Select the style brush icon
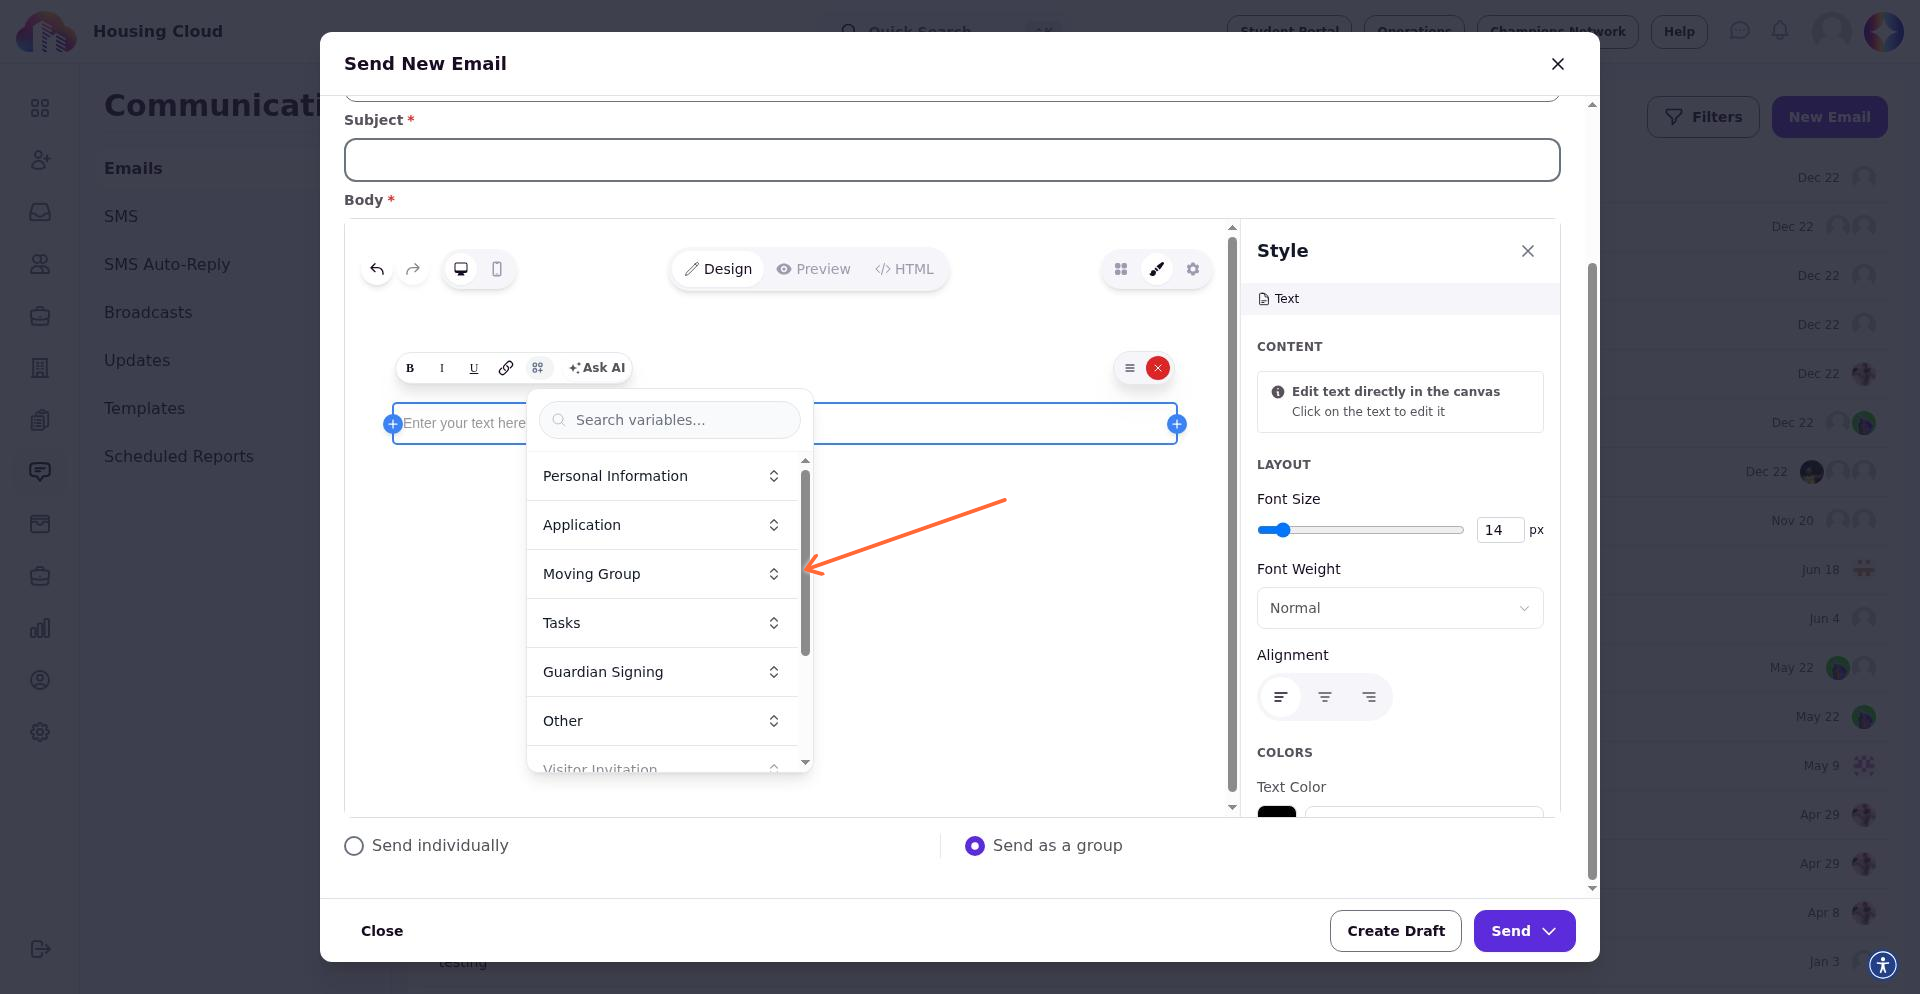Viewport: 1920px width, 994px height. [x=1157, y=269]
